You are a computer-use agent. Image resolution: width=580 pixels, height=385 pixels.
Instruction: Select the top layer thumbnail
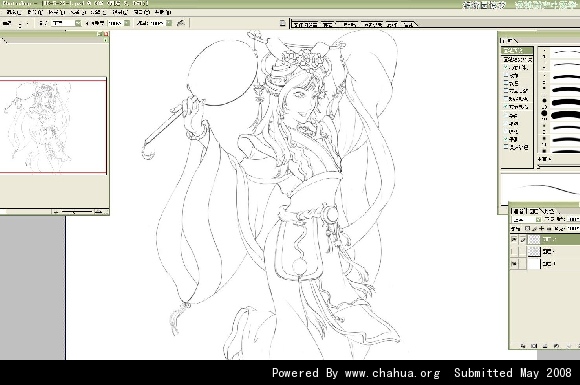[x=534, y=240]
